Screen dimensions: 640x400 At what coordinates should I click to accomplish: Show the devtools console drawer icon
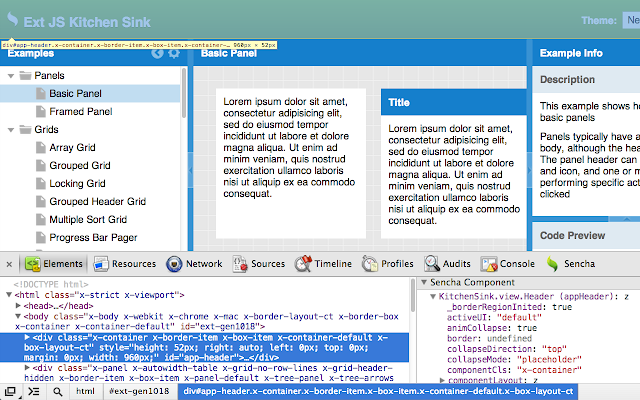click(x=34, y=391)
